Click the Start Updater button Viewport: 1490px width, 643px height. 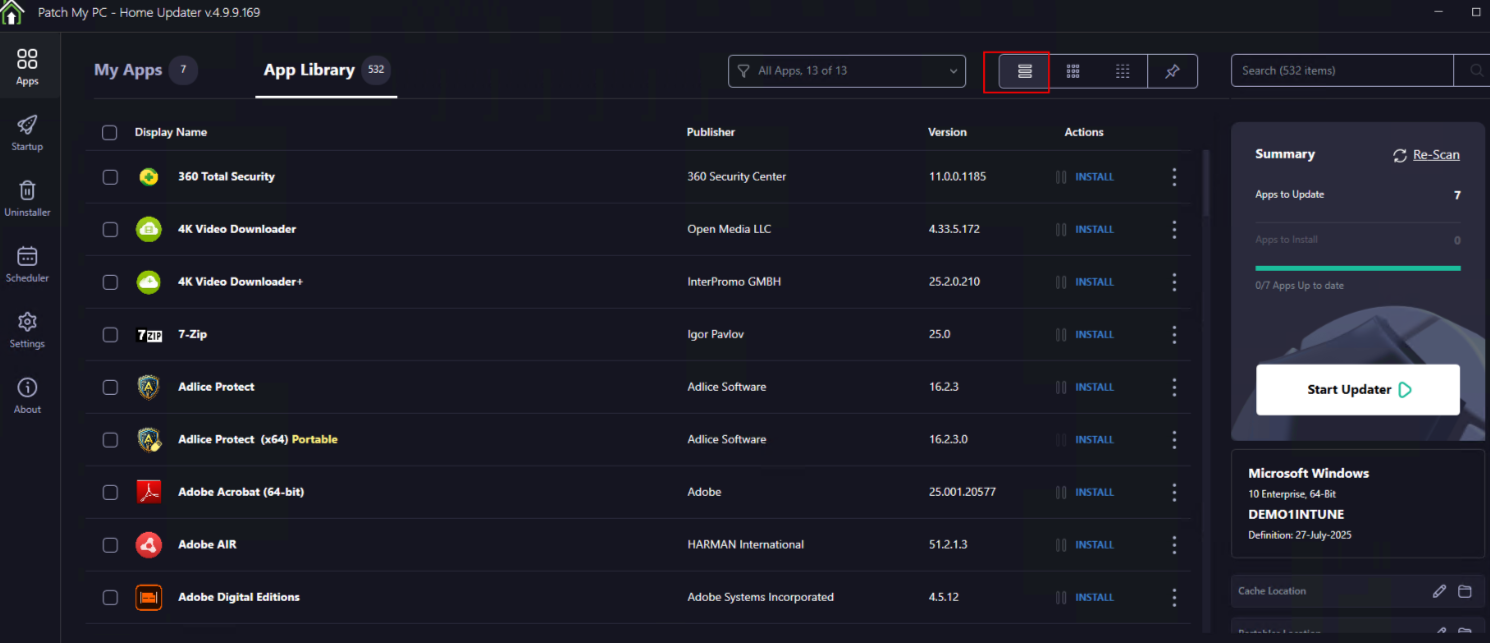(x=1357, y=390)
